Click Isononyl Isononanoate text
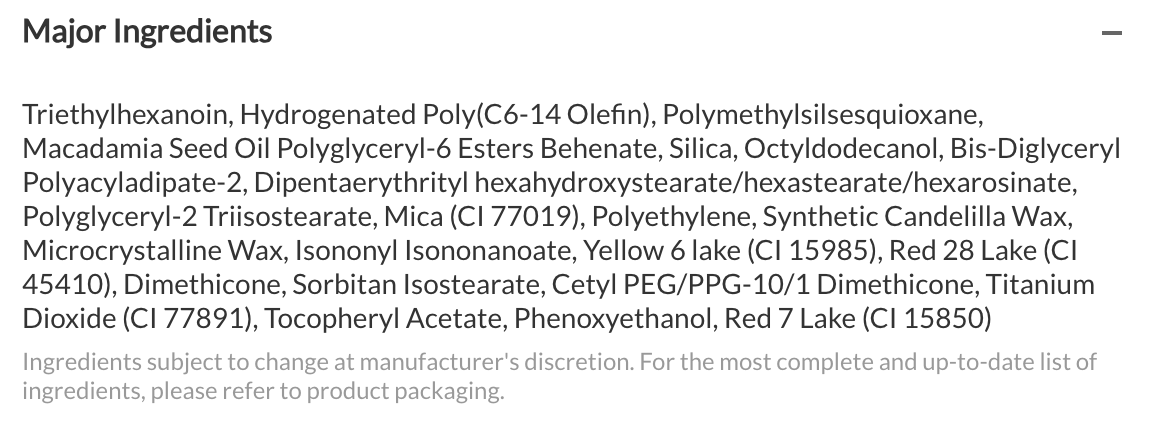This screenshot has height=432, width=1152. coord(432,251)
